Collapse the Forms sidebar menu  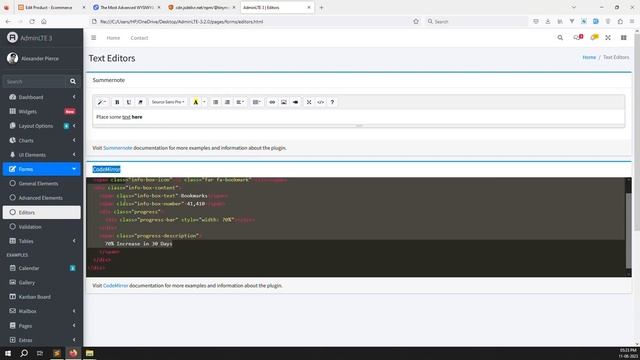(42, 169)
